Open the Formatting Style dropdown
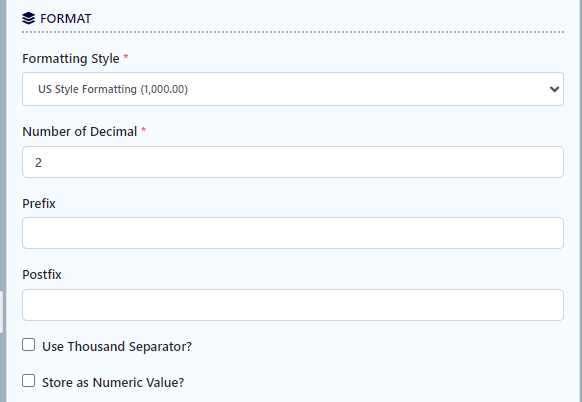The image size is (582, 402). [293, 89]
